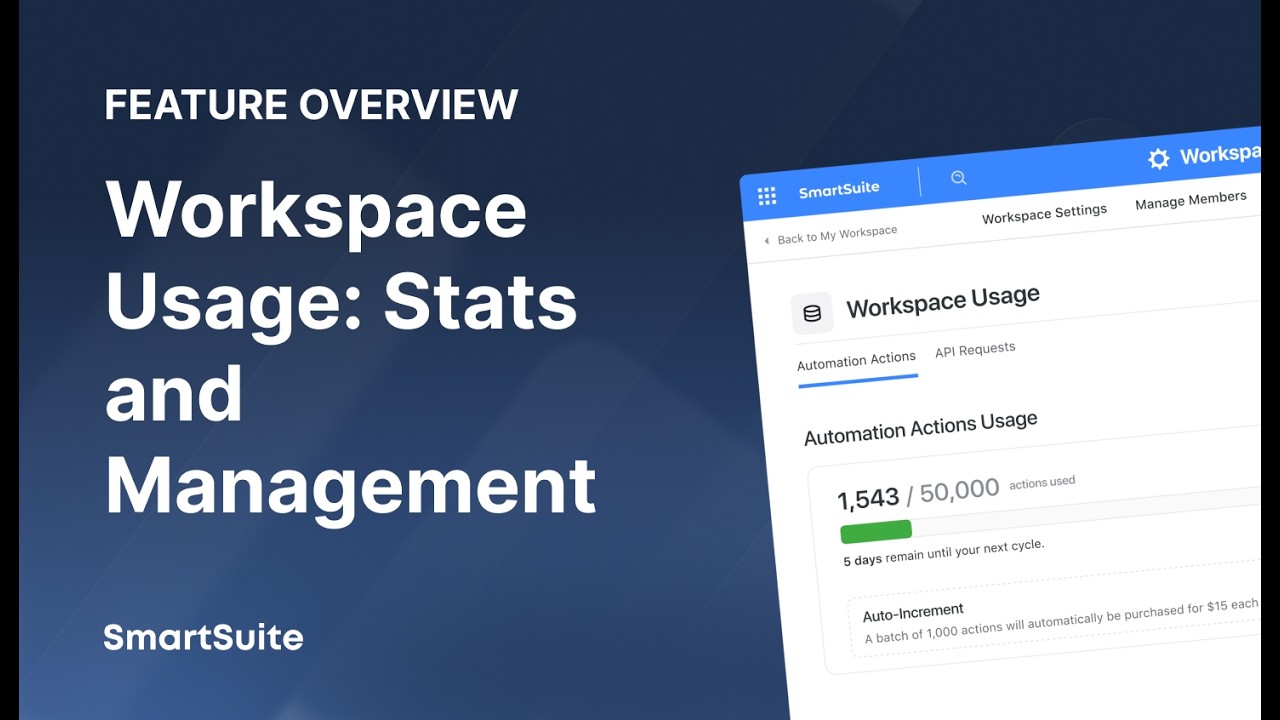Click the 1,543 actions used value
This screenshot has height=720, width=1280.
(x=868, y=499)
